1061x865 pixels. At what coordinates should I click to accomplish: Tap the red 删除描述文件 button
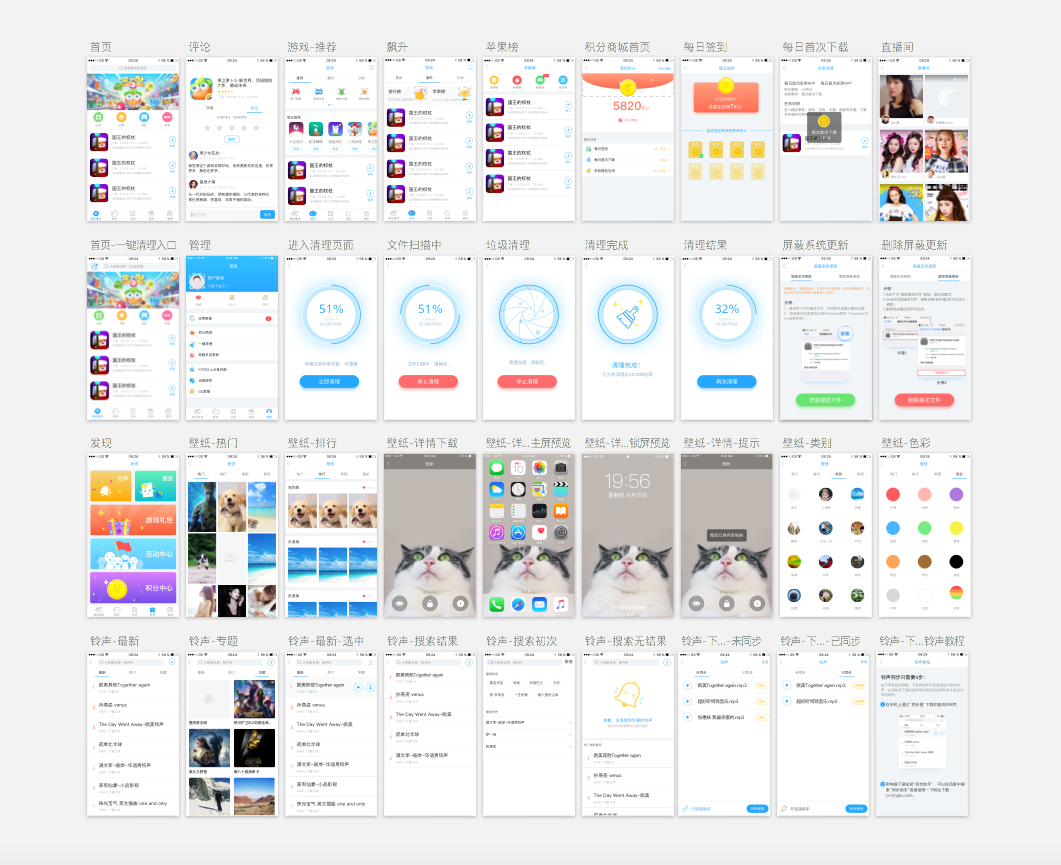[x=924, y=400]
